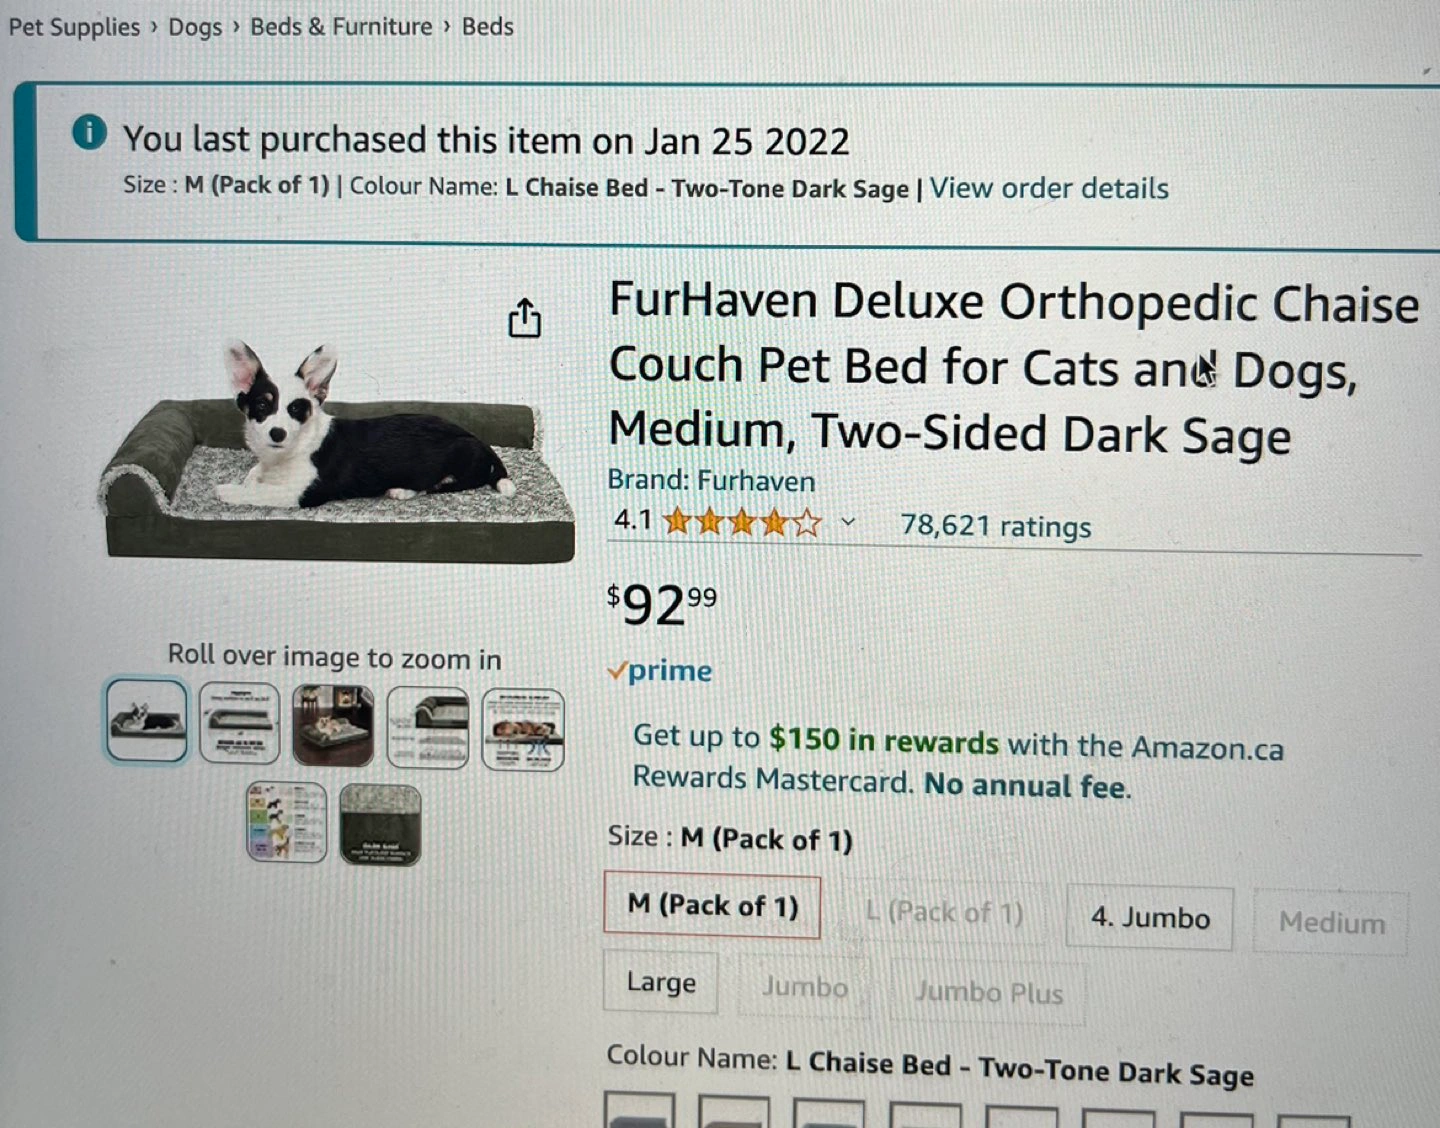Choose the Large size option
The image size is (1440, 1128).
point(661,983)
